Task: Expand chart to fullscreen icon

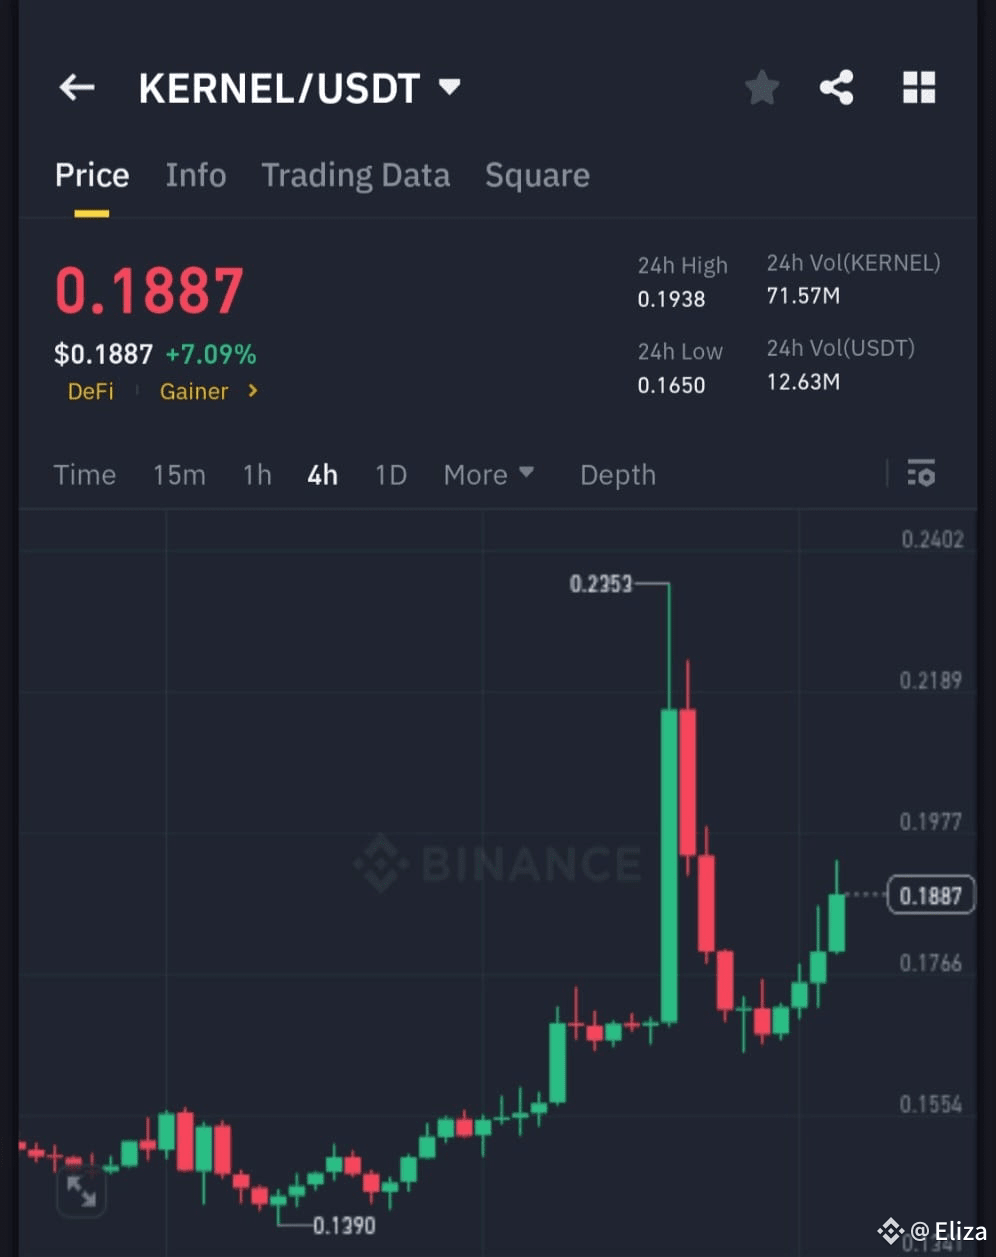Action: click(81, 1191)
